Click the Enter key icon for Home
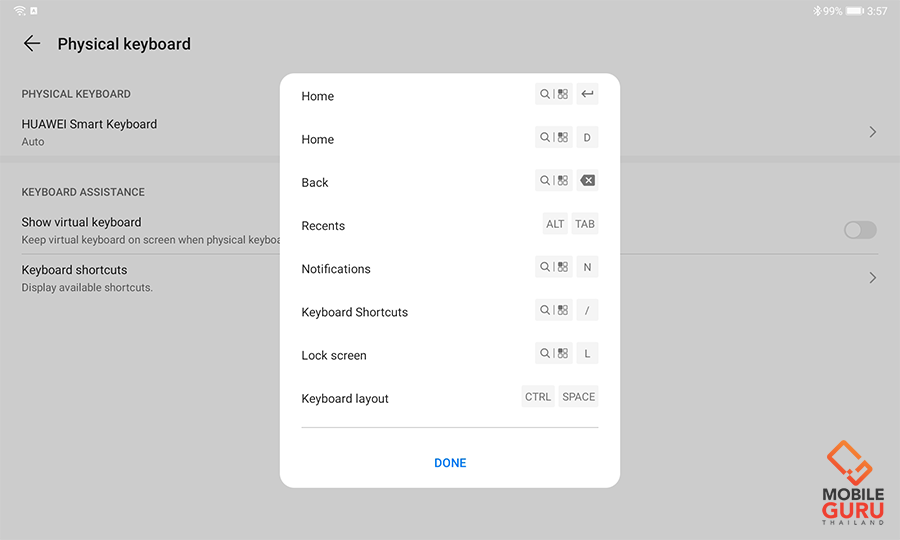The image size is (900, 540). point(588,95)
